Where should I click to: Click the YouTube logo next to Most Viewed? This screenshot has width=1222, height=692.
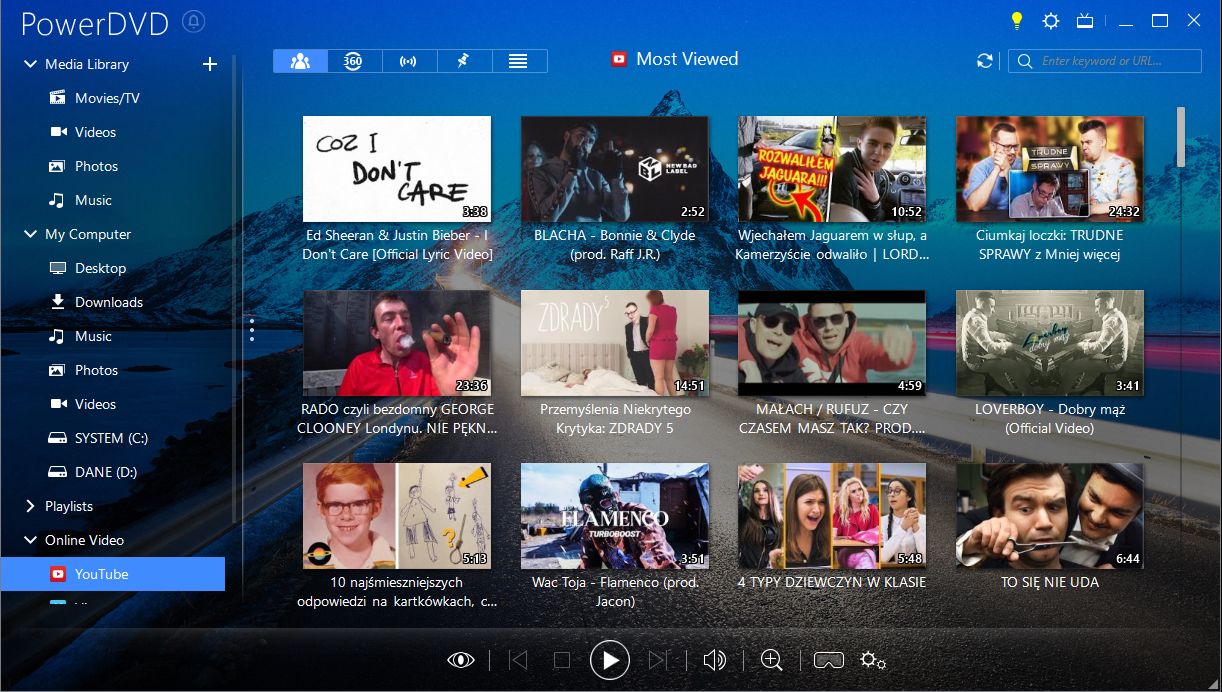click(619, 59)
